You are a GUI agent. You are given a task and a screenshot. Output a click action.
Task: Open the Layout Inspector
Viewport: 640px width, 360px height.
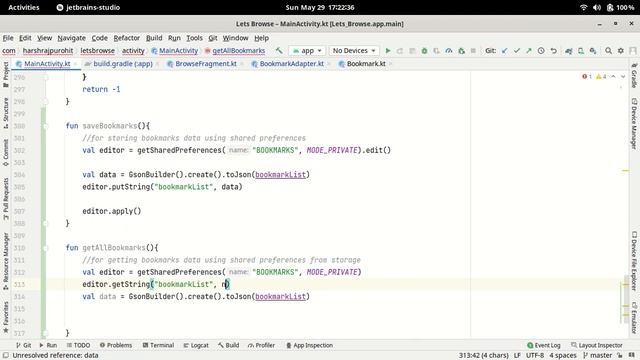(x=597, y=345)
